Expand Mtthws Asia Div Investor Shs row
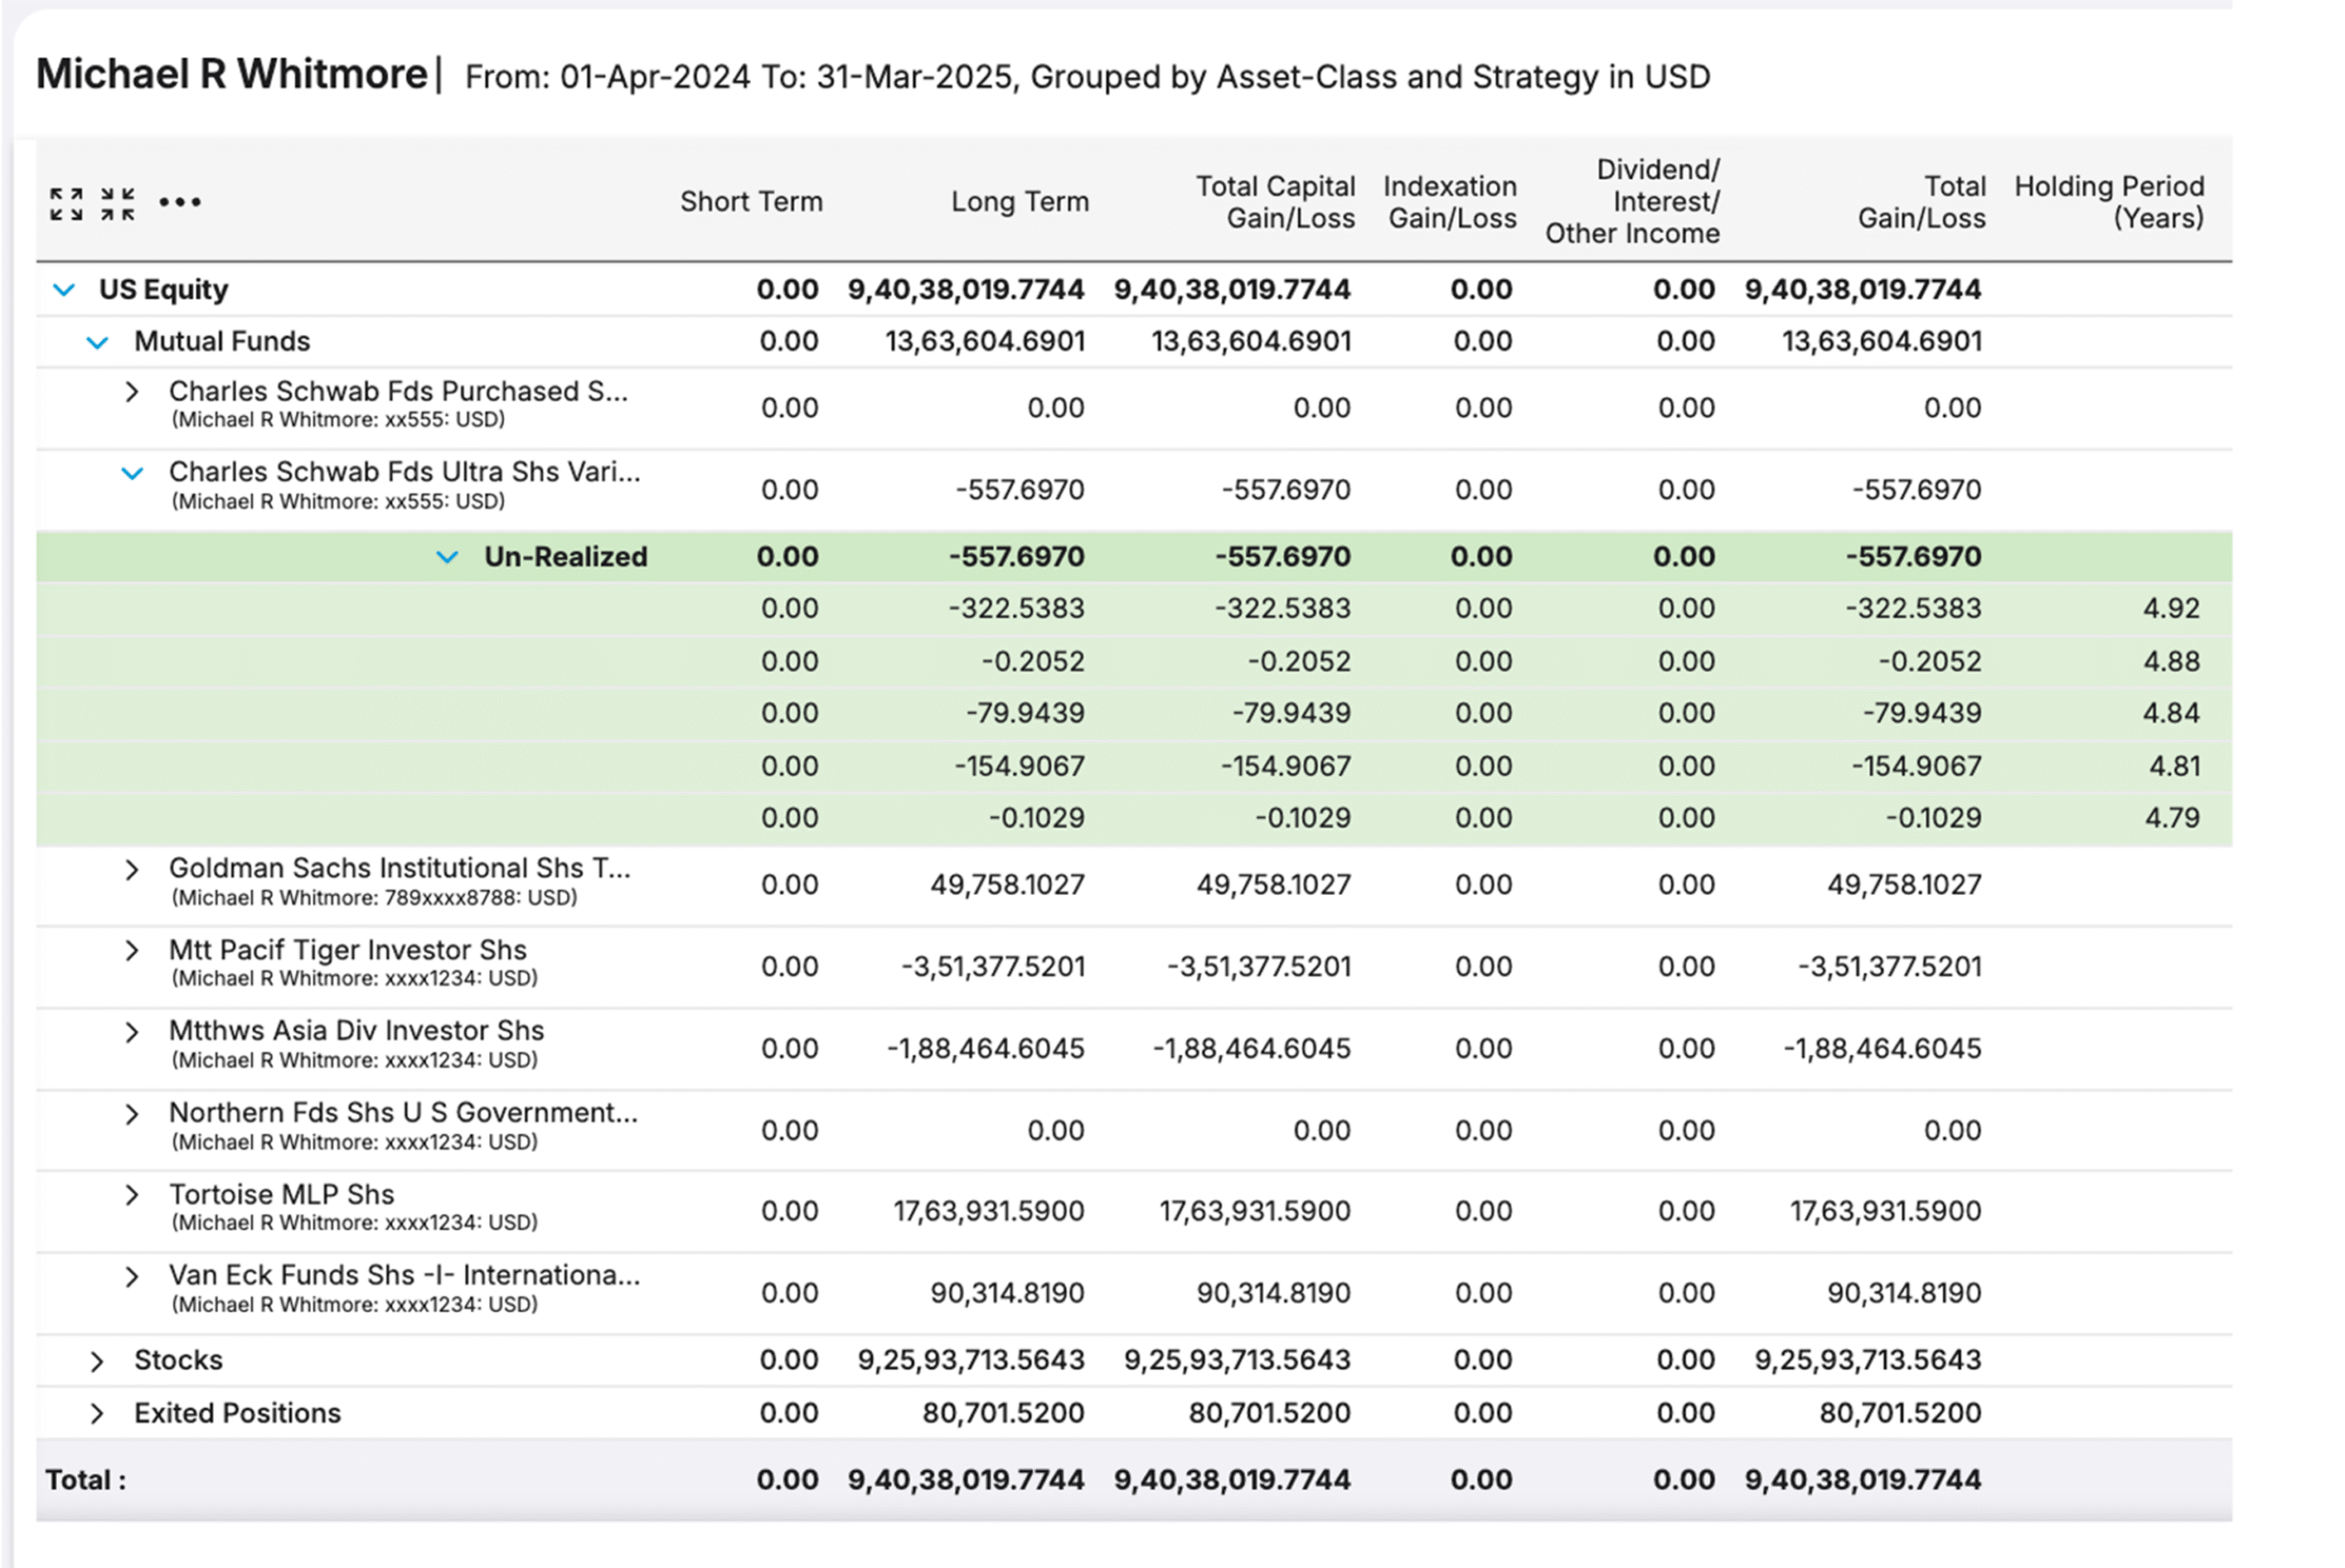2345x1568 pixels. point(134,1031)
